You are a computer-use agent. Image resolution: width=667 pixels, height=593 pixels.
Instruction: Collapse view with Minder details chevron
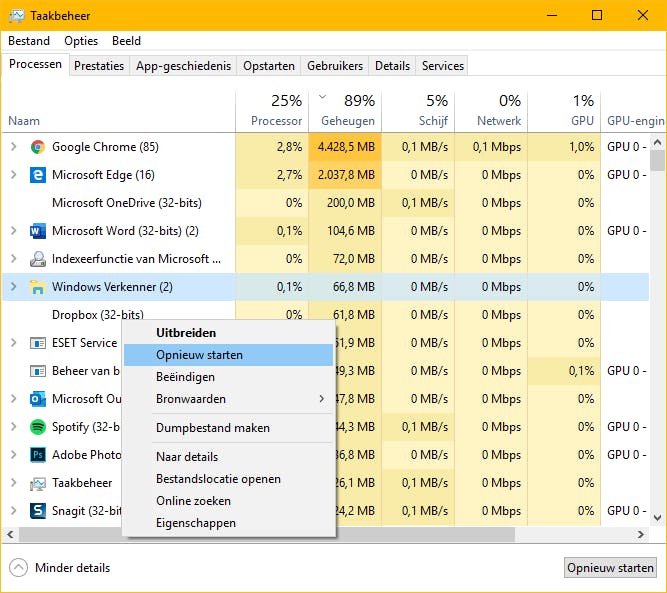[19, 568]
